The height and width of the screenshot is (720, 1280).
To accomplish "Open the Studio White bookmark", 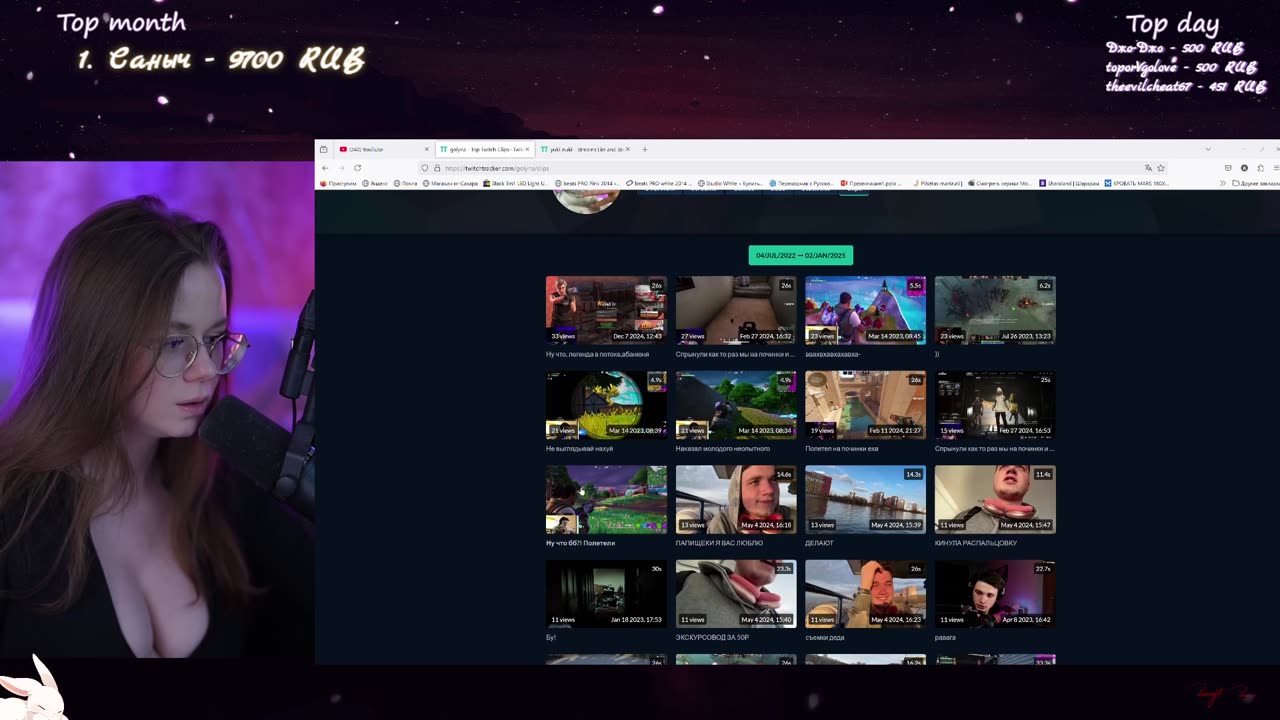I will click(732, 183).
